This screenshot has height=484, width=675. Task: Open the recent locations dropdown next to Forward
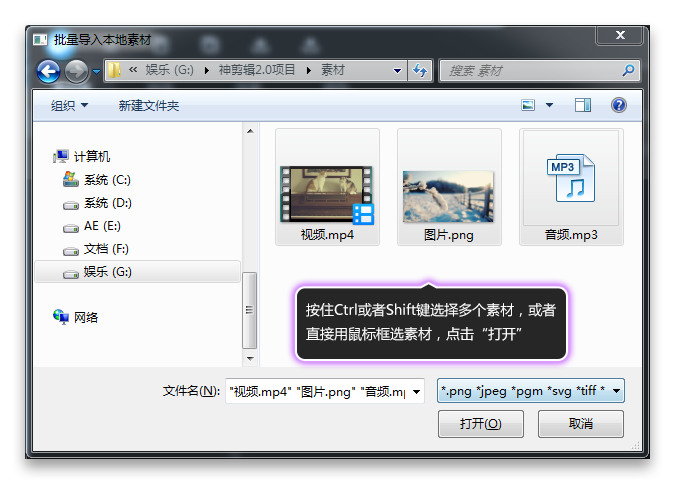click(96, 71)
